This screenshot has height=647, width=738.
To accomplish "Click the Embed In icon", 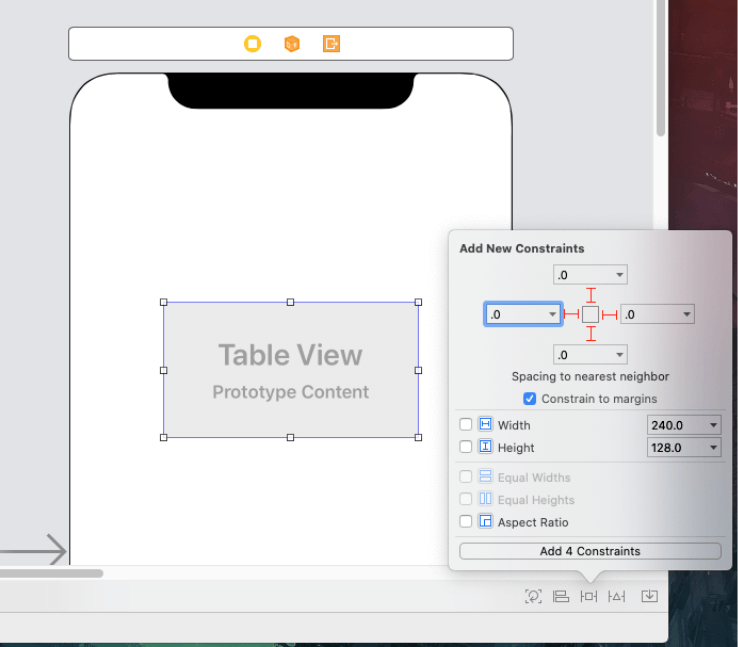I will pyautogui.click(x=650, y=596).
